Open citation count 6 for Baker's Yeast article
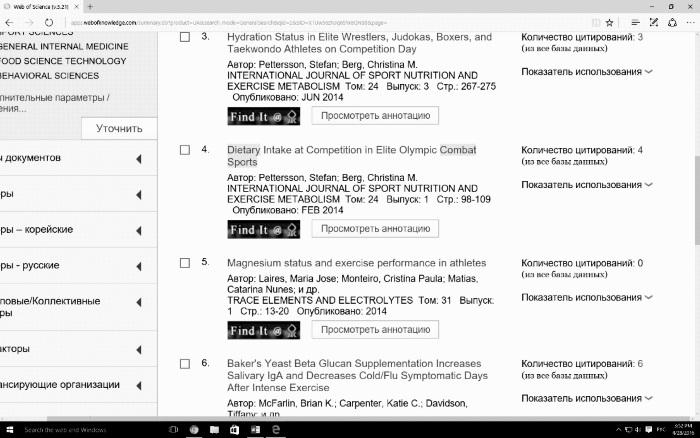The image size is (700, 438). [640, 364]
